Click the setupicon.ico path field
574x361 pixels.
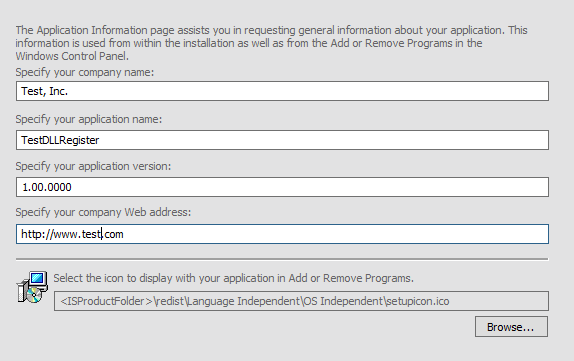pos(301,301)
